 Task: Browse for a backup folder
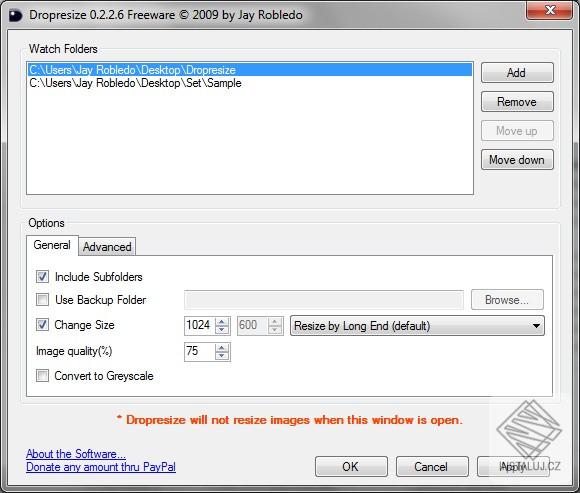tap(507, 300)
